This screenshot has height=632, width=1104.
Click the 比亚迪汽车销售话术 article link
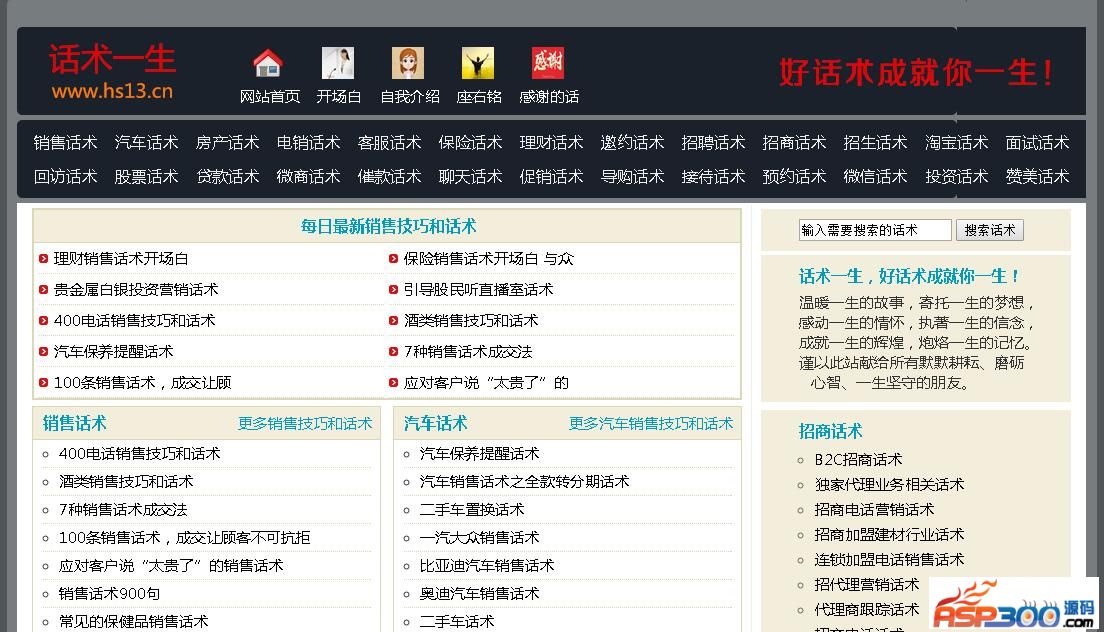(486, 566)
